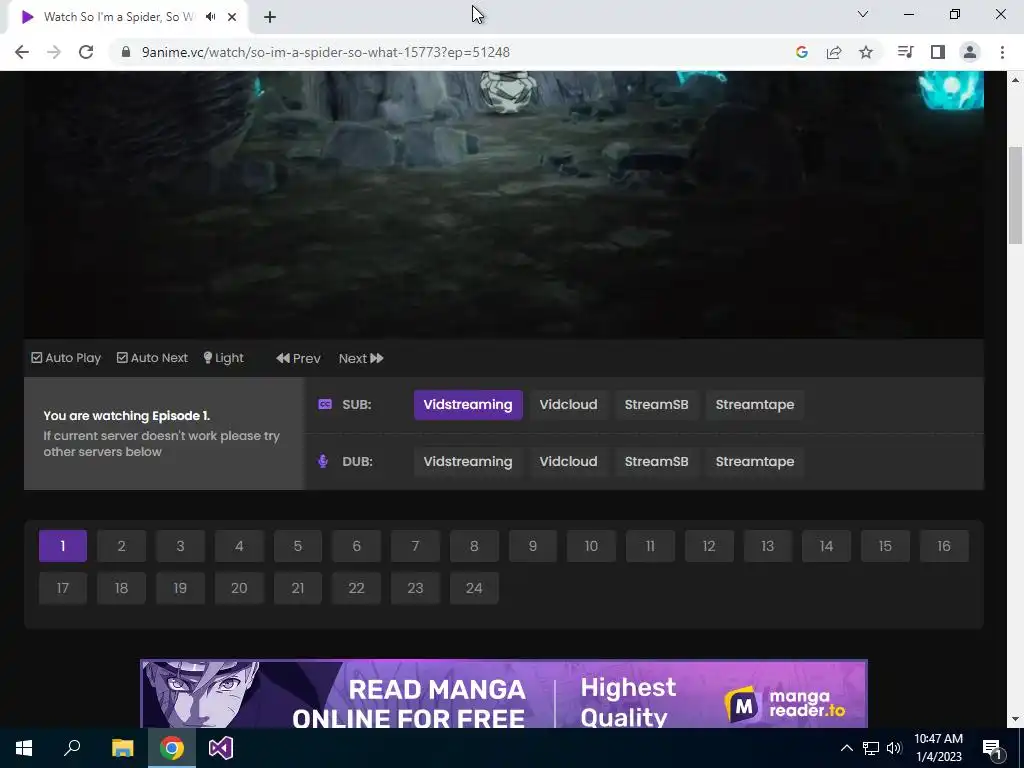Open episode 6

357,546
